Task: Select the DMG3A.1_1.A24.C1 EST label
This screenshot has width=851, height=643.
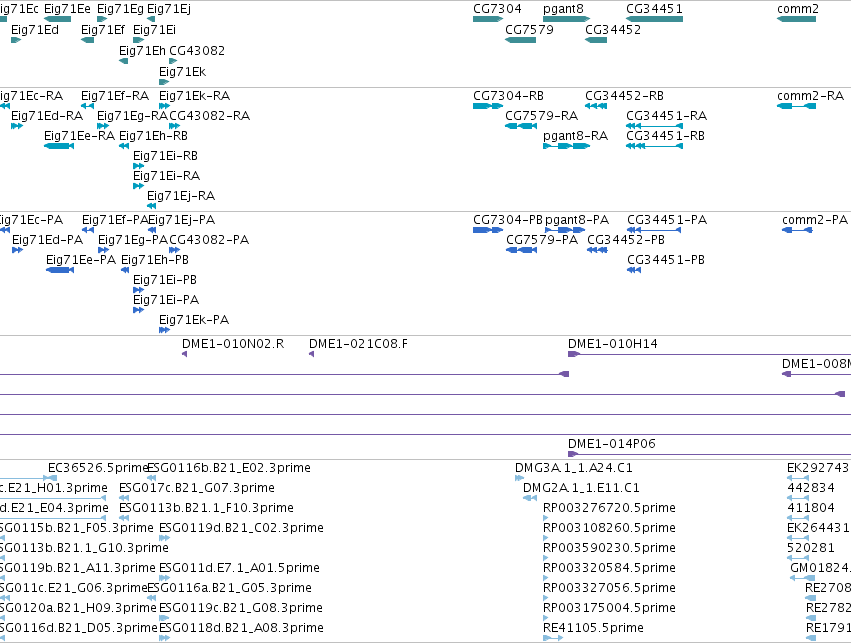Action: pyautogui.click(x=574, y=468)
